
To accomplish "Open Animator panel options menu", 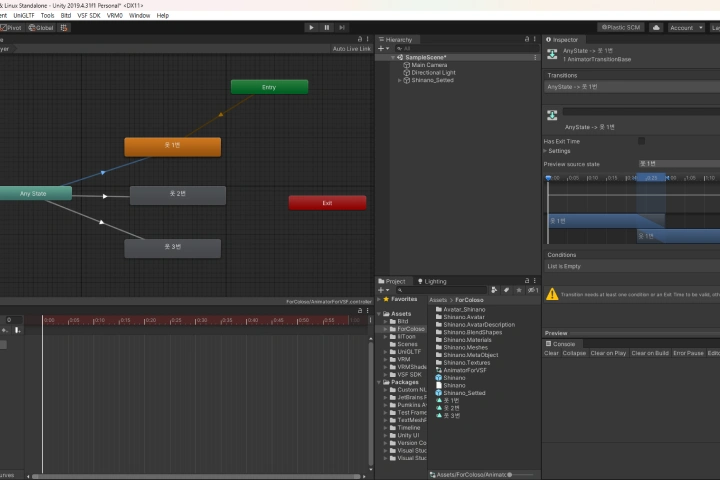I will [x=367, y=39].
